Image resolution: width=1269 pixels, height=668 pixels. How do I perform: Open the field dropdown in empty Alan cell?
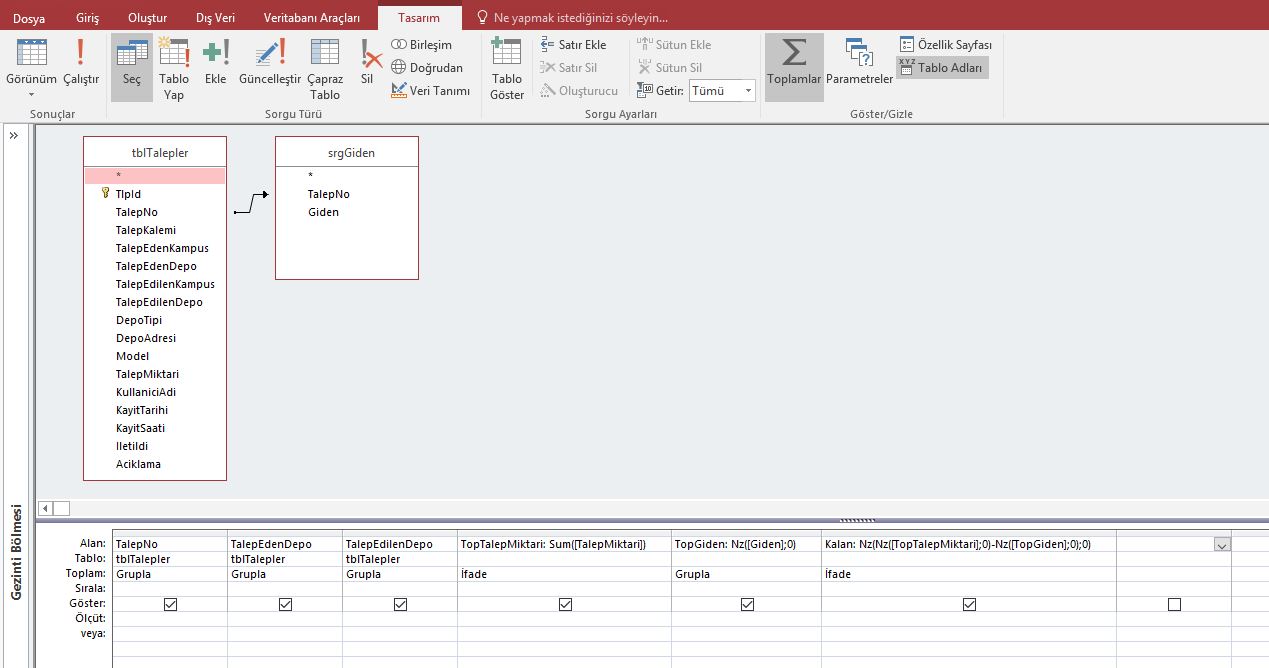pyautogui.click(x=1221, y=544)
